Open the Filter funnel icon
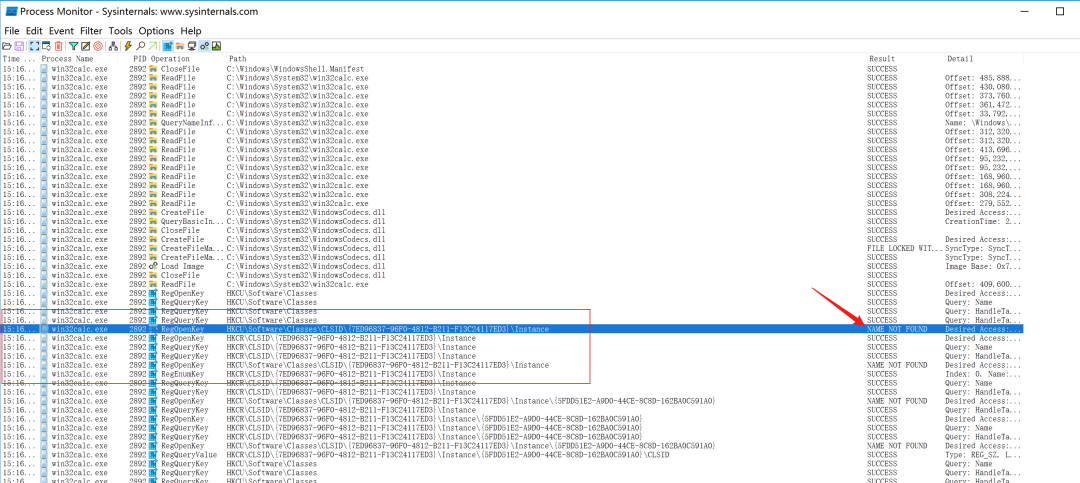Screen dimensions: 1080x483 [x=74, y=46]
